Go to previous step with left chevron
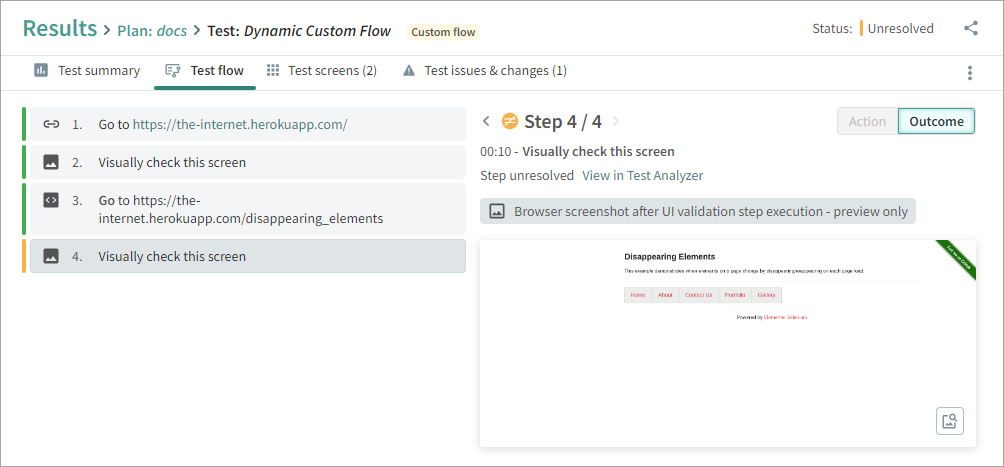Image resolution: width=1004 pixels, height=467 pixels. tap(486, 122)
